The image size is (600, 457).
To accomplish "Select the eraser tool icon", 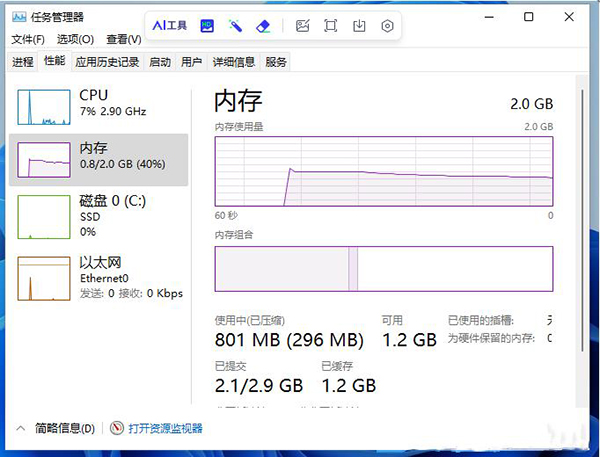I will pyautogui.click(x=264, y=25).
